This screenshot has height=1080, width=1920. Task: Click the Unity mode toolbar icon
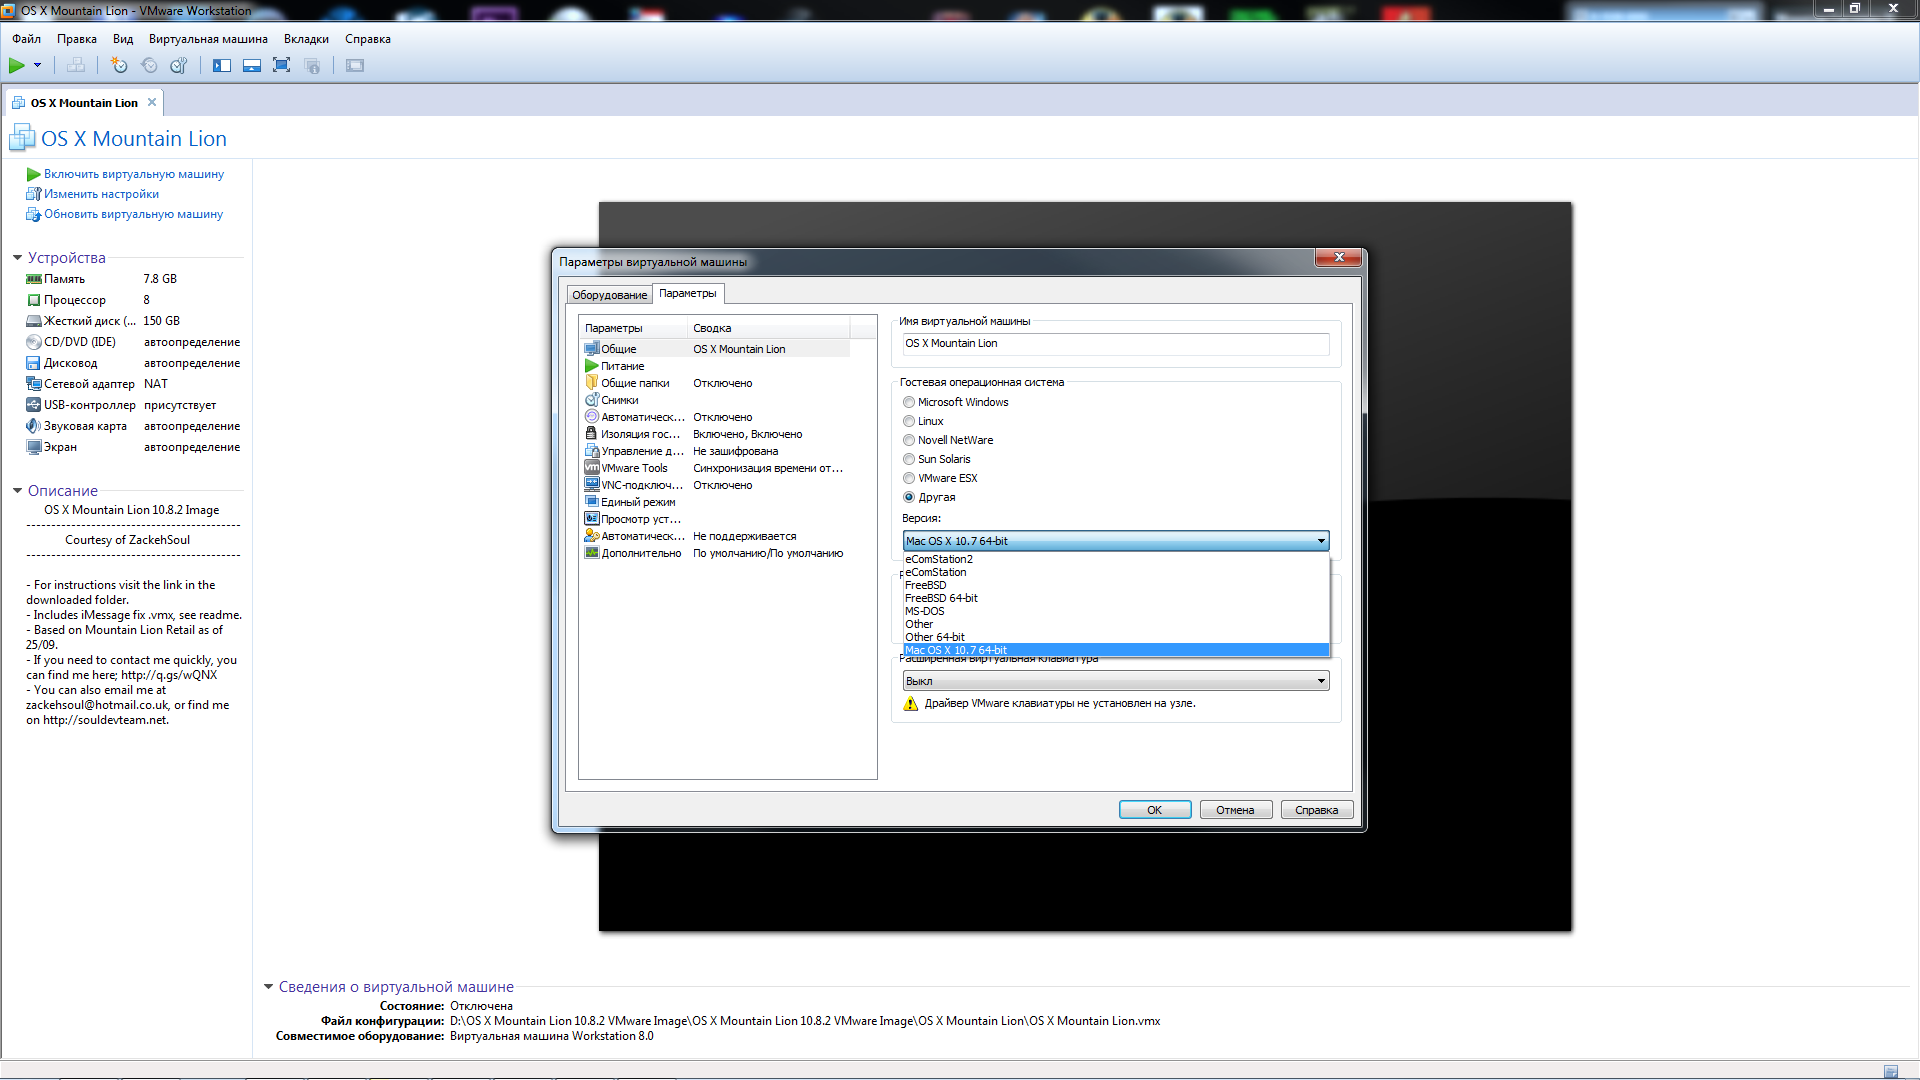(x=312, y=66)
